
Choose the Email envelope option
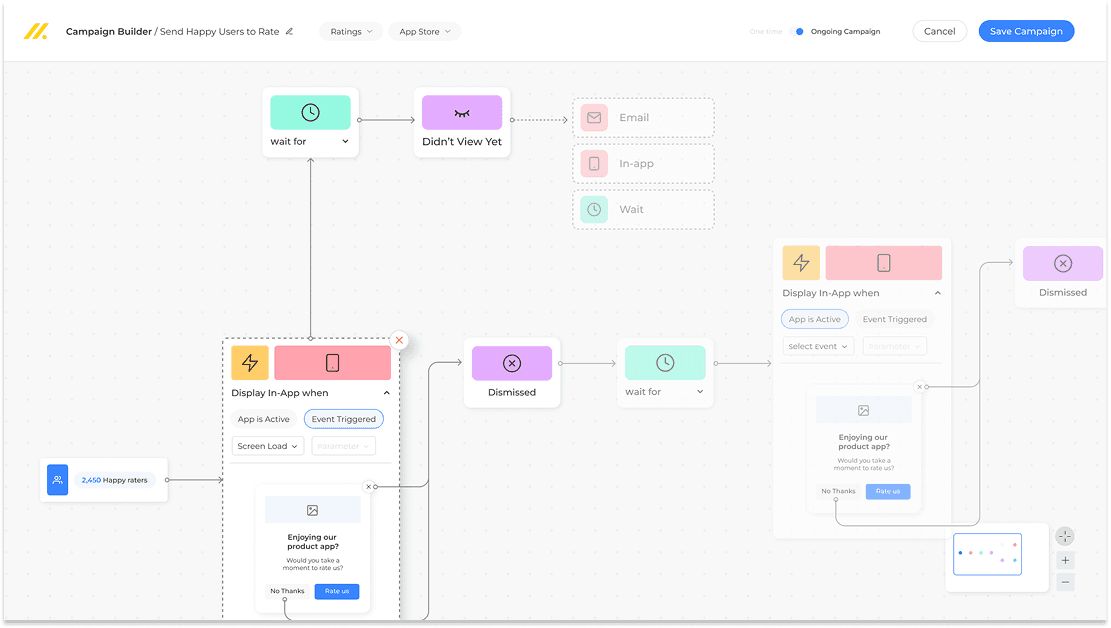[x=643, y=118]
